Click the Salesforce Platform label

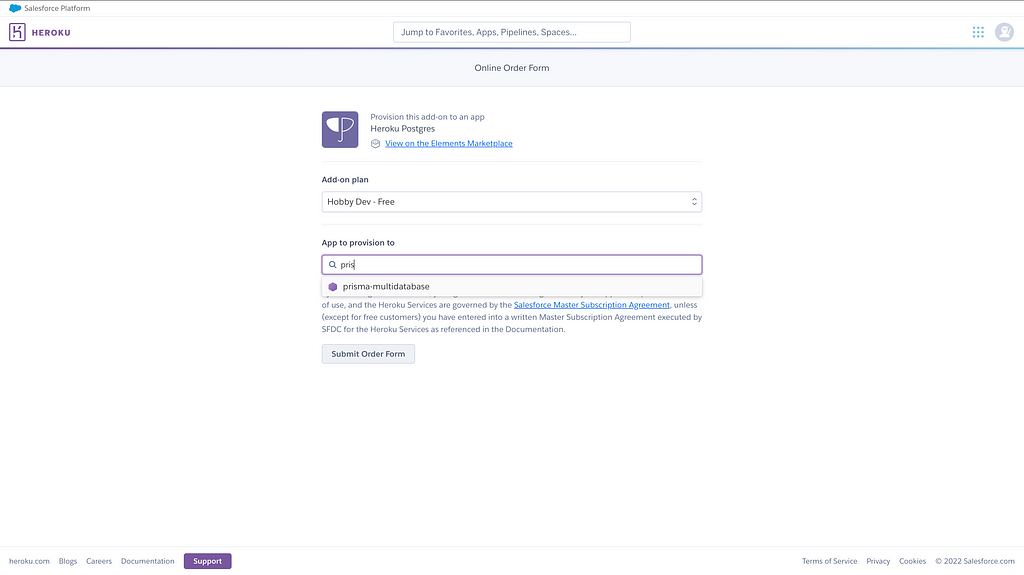coord(57,8)
